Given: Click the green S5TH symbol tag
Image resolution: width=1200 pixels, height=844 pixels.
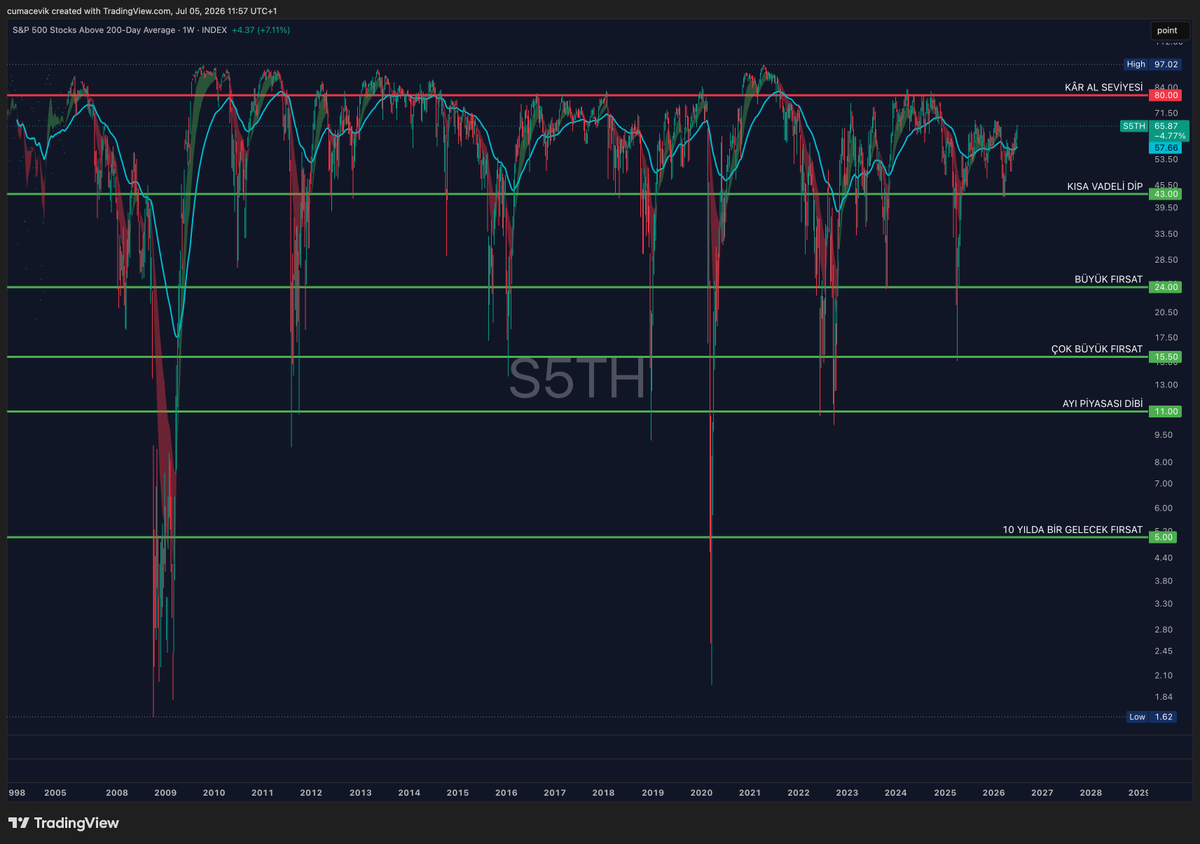Looking at the screenshot, I should tap(1133, 126).
